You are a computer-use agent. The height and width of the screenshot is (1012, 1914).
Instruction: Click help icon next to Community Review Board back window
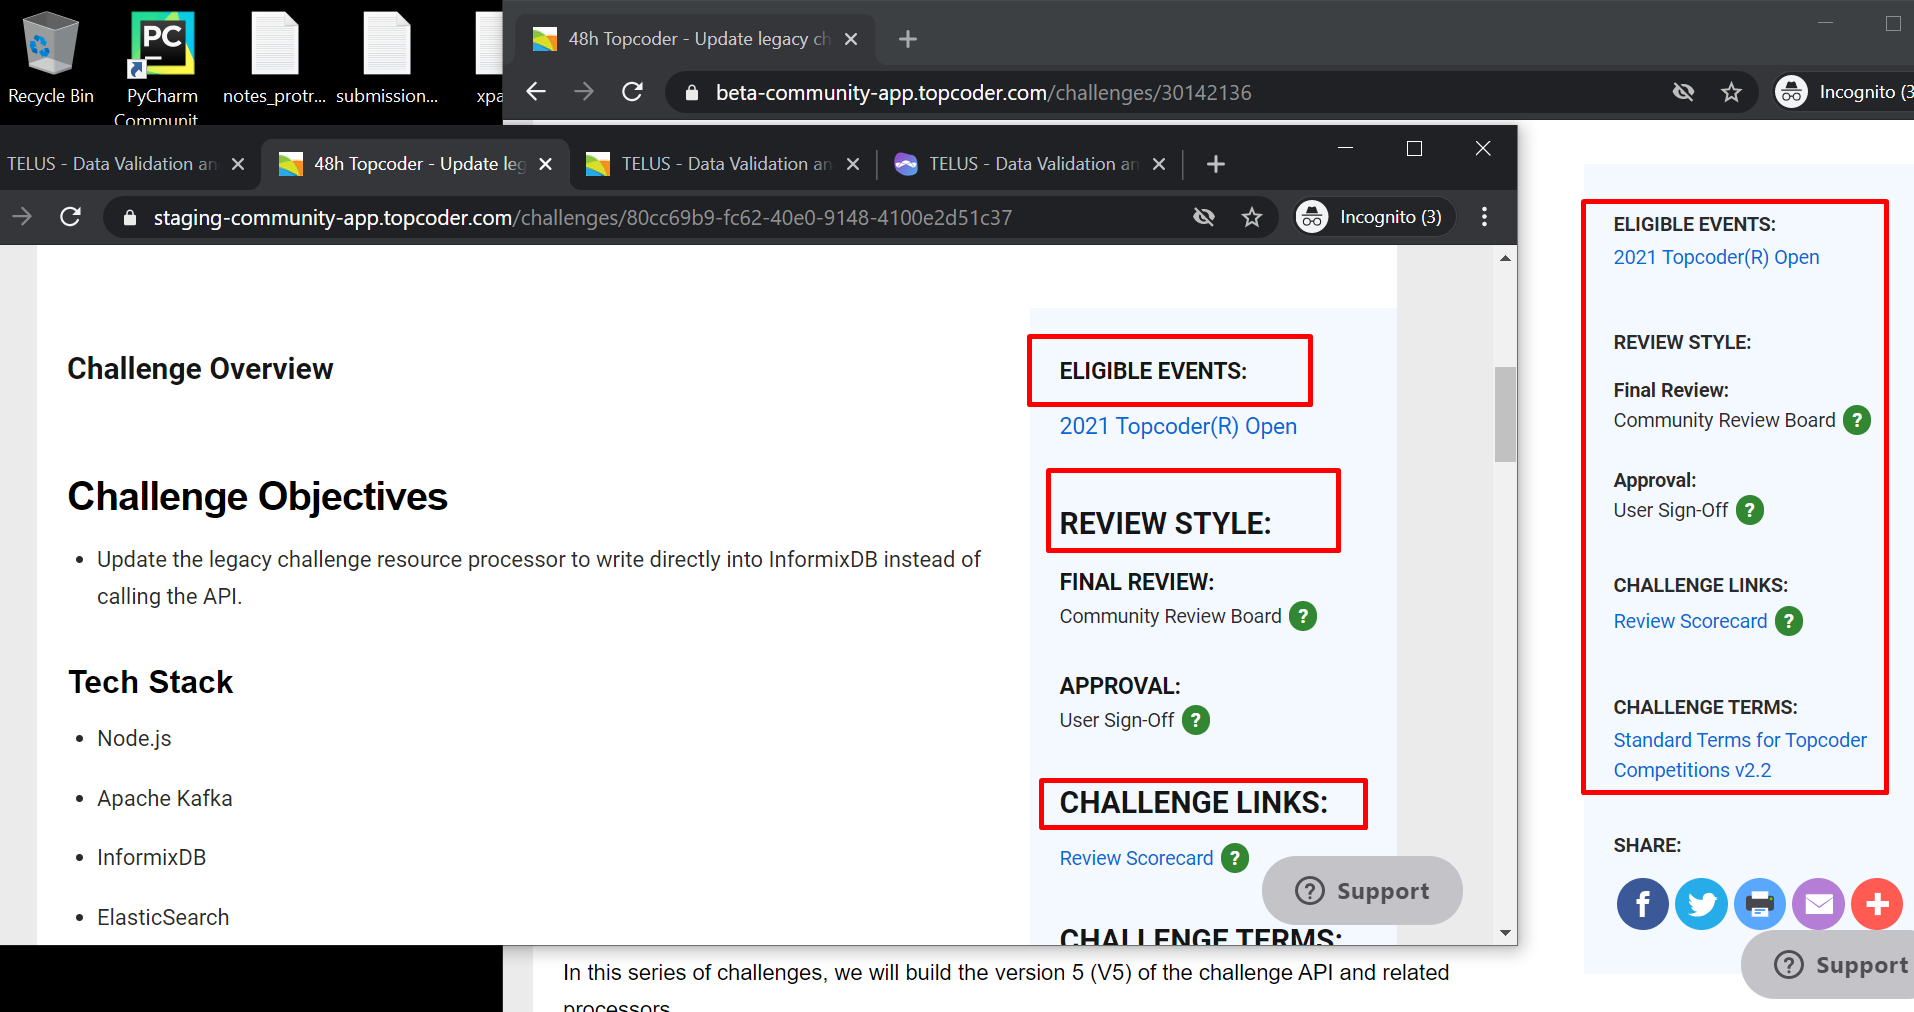(1857, 420)
